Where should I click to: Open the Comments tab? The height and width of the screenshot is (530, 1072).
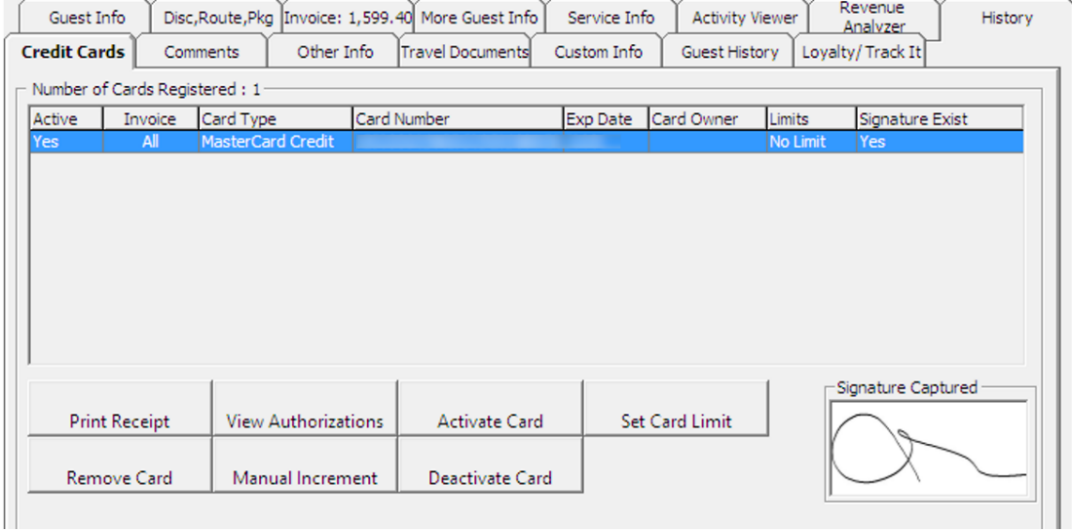pyautogui.click(x=202, y=52)
